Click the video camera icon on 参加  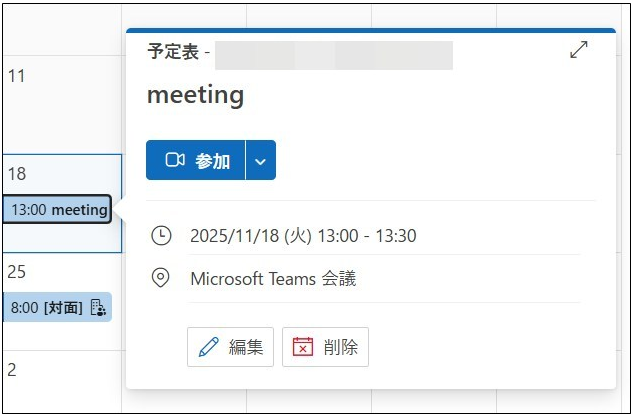[175, 160]
